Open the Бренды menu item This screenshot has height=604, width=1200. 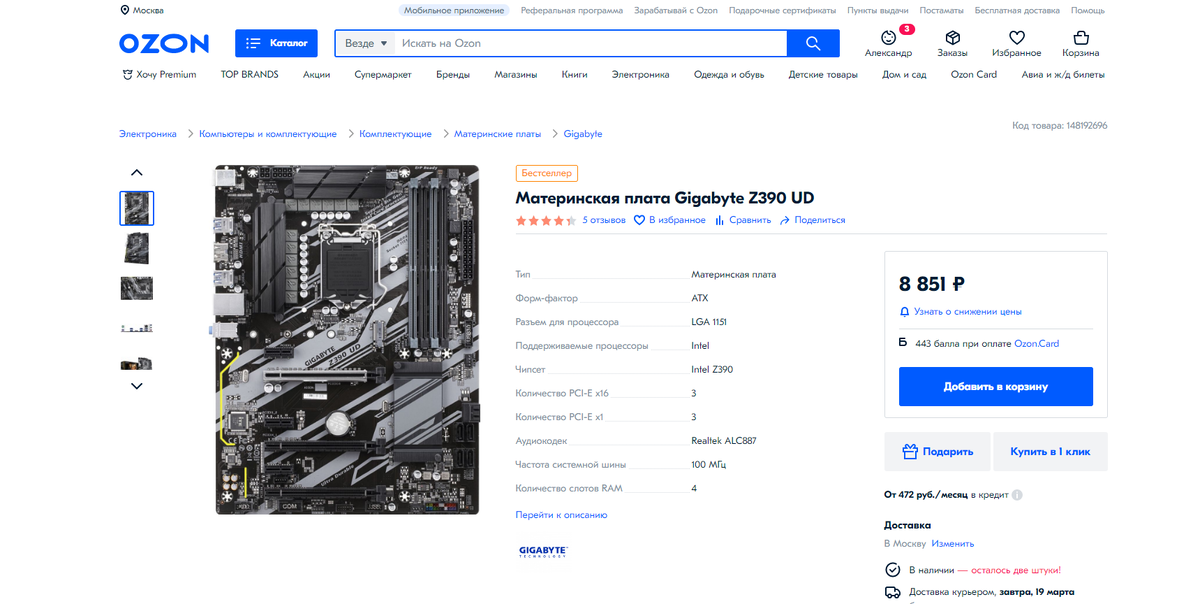[x=453, y=75]
